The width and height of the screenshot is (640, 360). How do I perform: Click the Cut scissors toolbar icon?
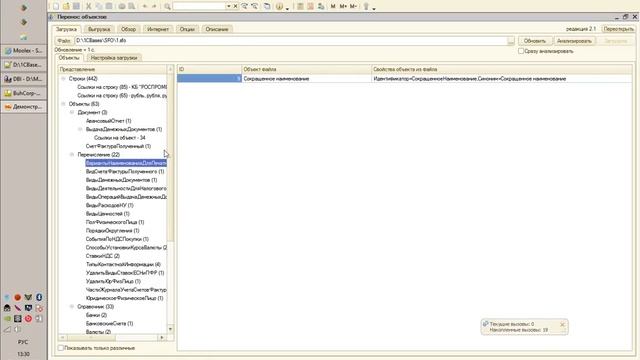coord(89,6)
